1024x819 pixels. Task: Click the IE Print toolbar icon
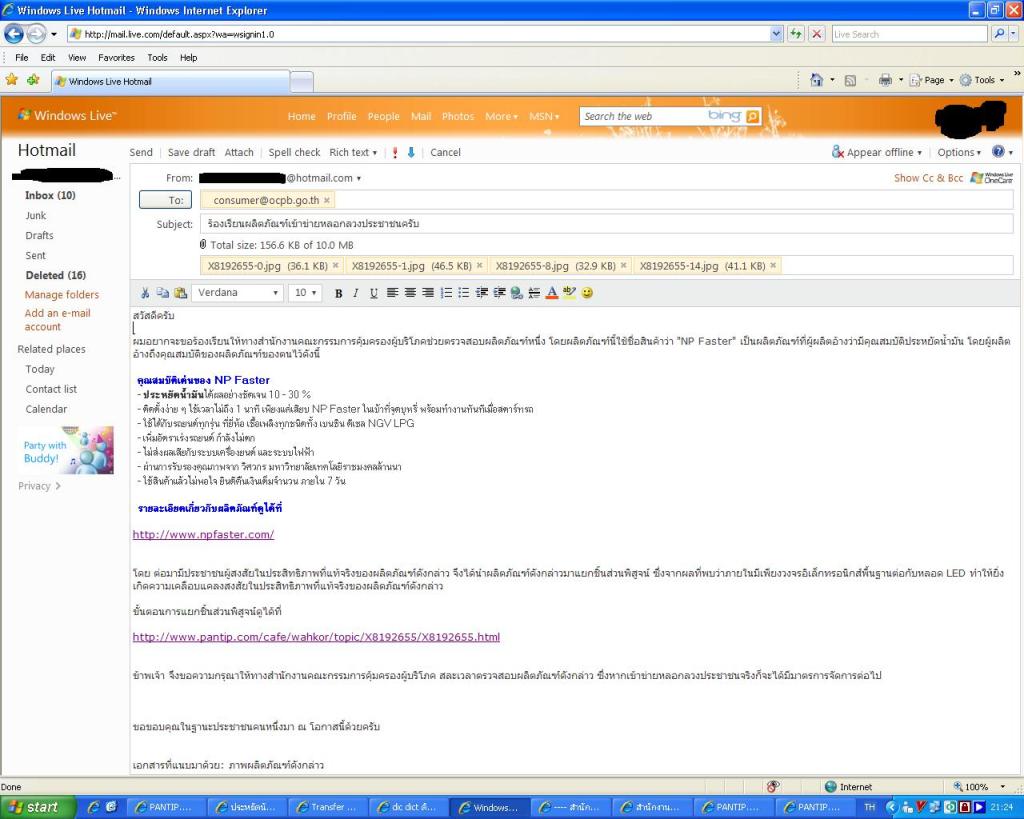coord(886,80)
